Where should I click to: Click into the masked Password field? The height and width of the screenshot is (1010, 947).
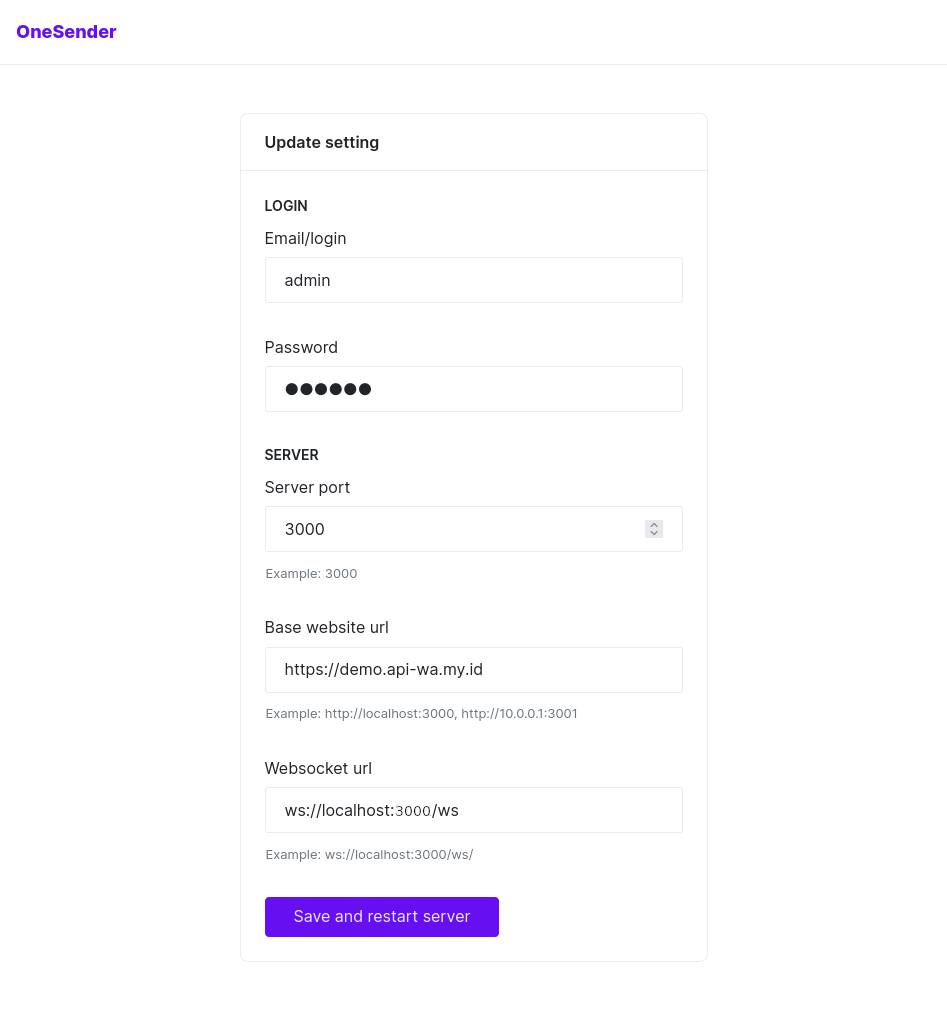pos(474,389)
